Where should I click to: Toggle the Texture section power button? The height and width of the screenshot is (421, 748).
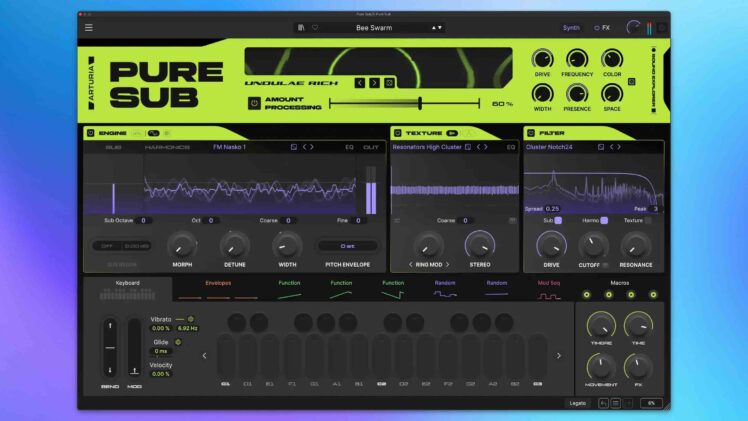[397, 133]
